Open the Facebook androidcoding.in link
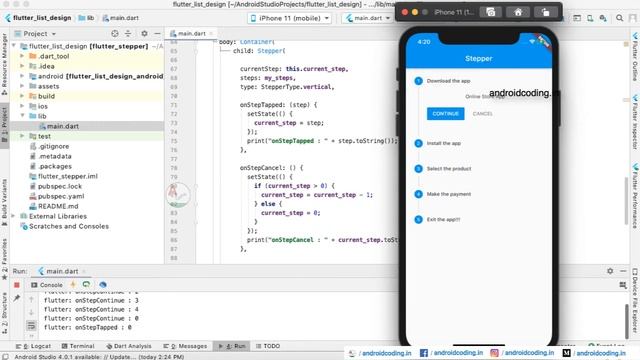640x360 pixels. 451,353
